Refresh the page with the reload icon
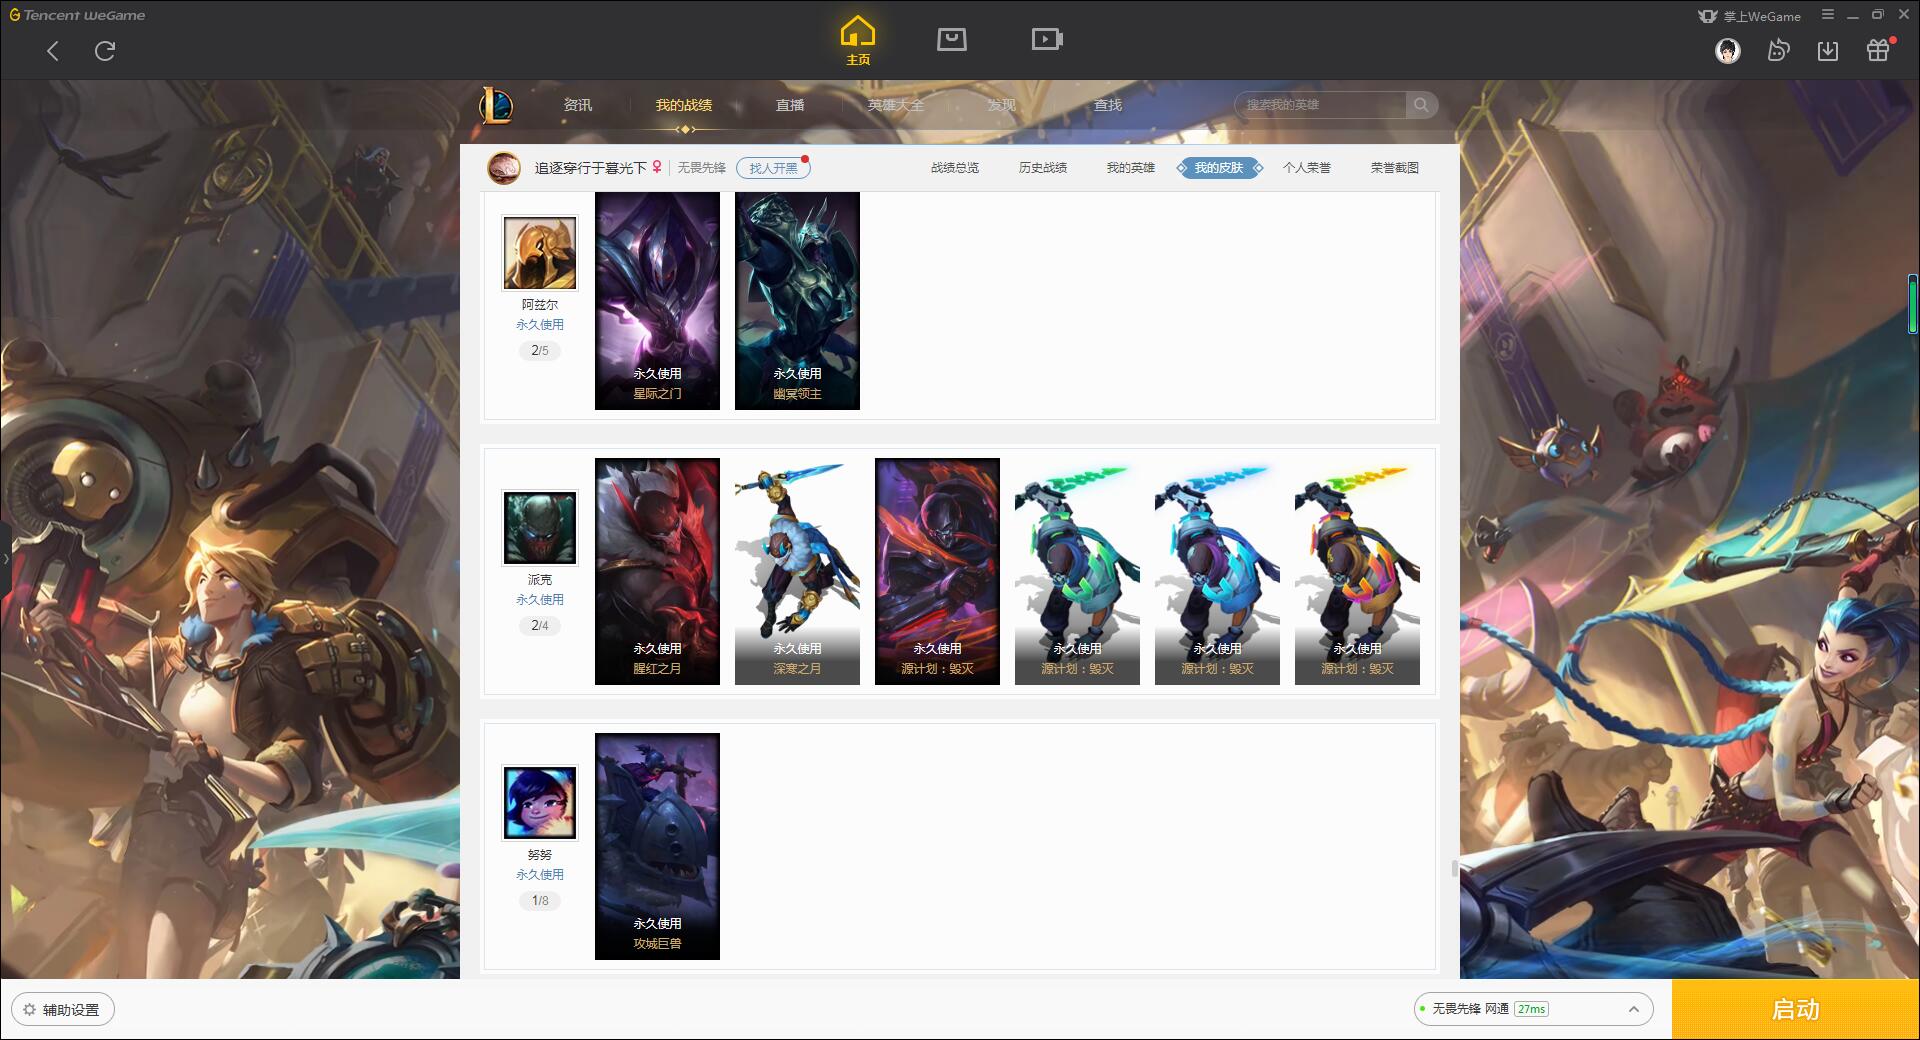This screenshot has height=1040, width=1920. point(105,51)
